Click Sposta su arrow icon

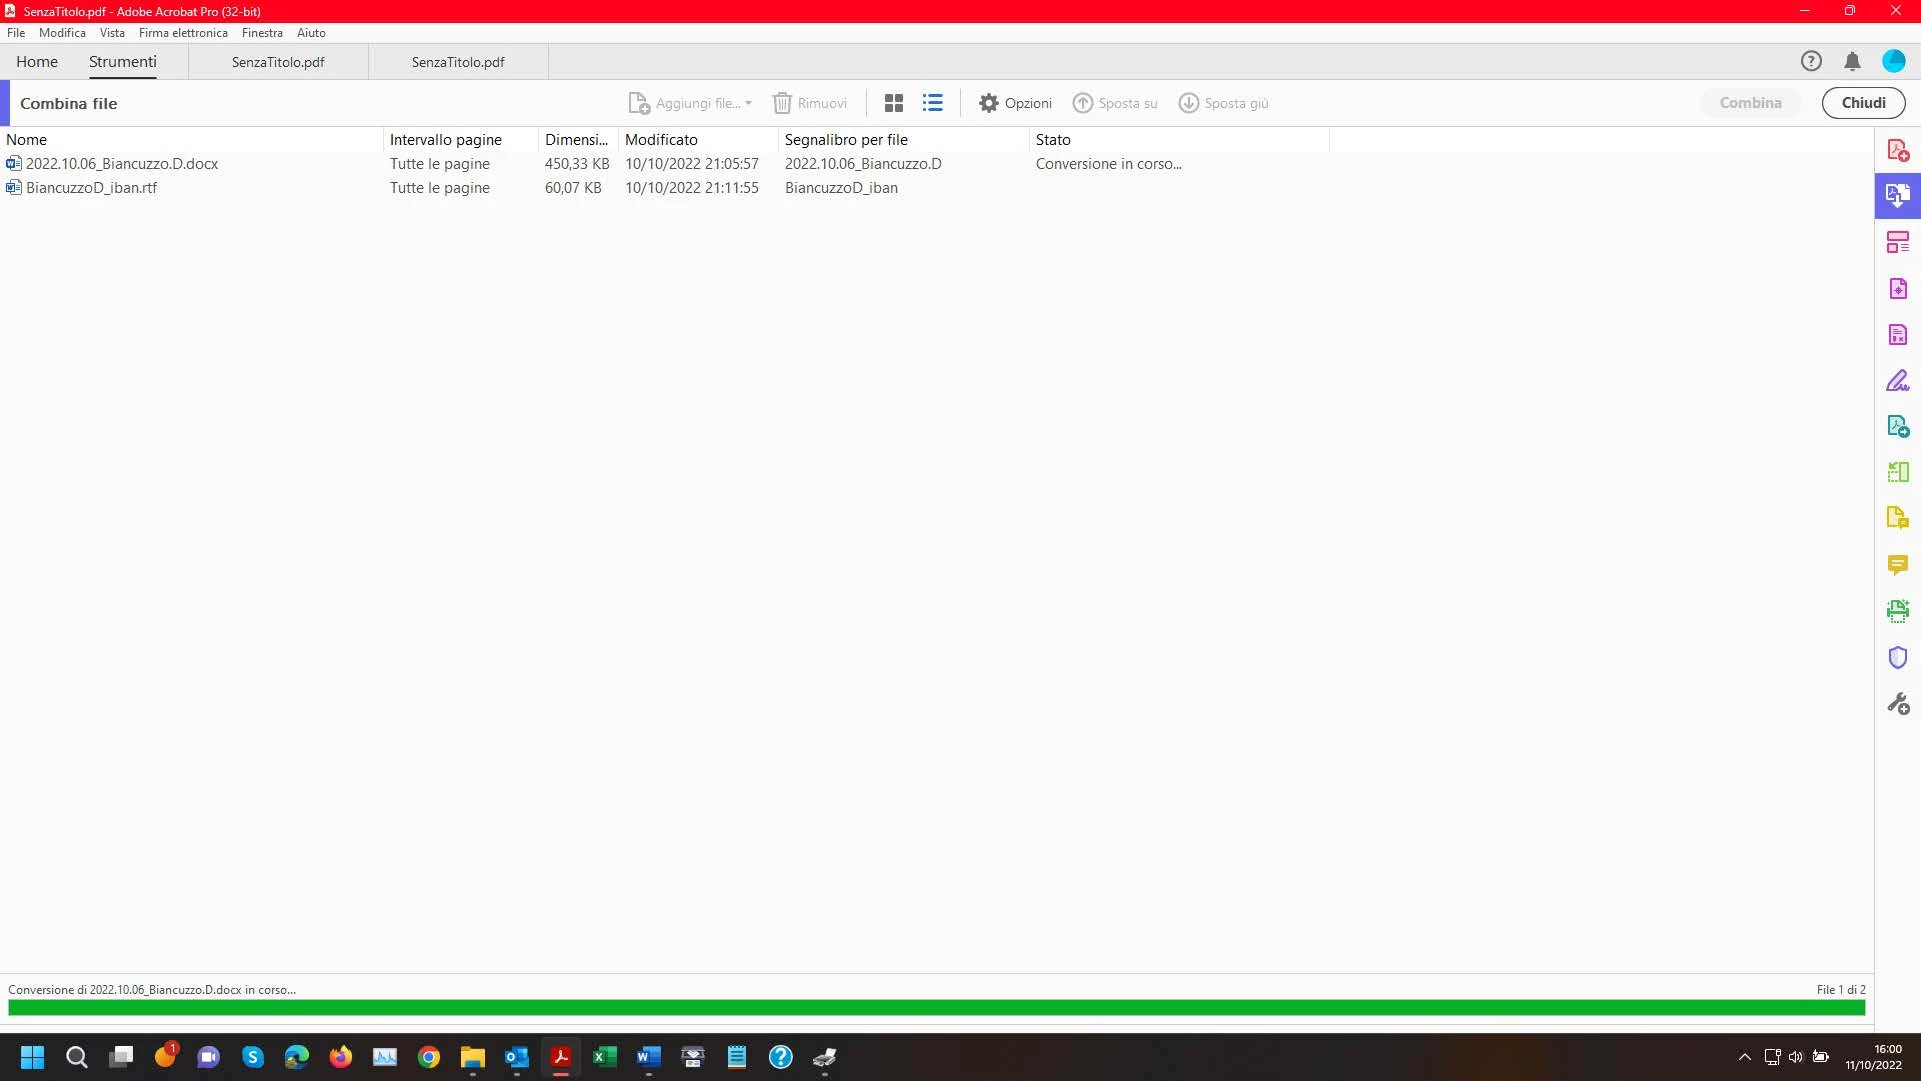point(1083,103)
